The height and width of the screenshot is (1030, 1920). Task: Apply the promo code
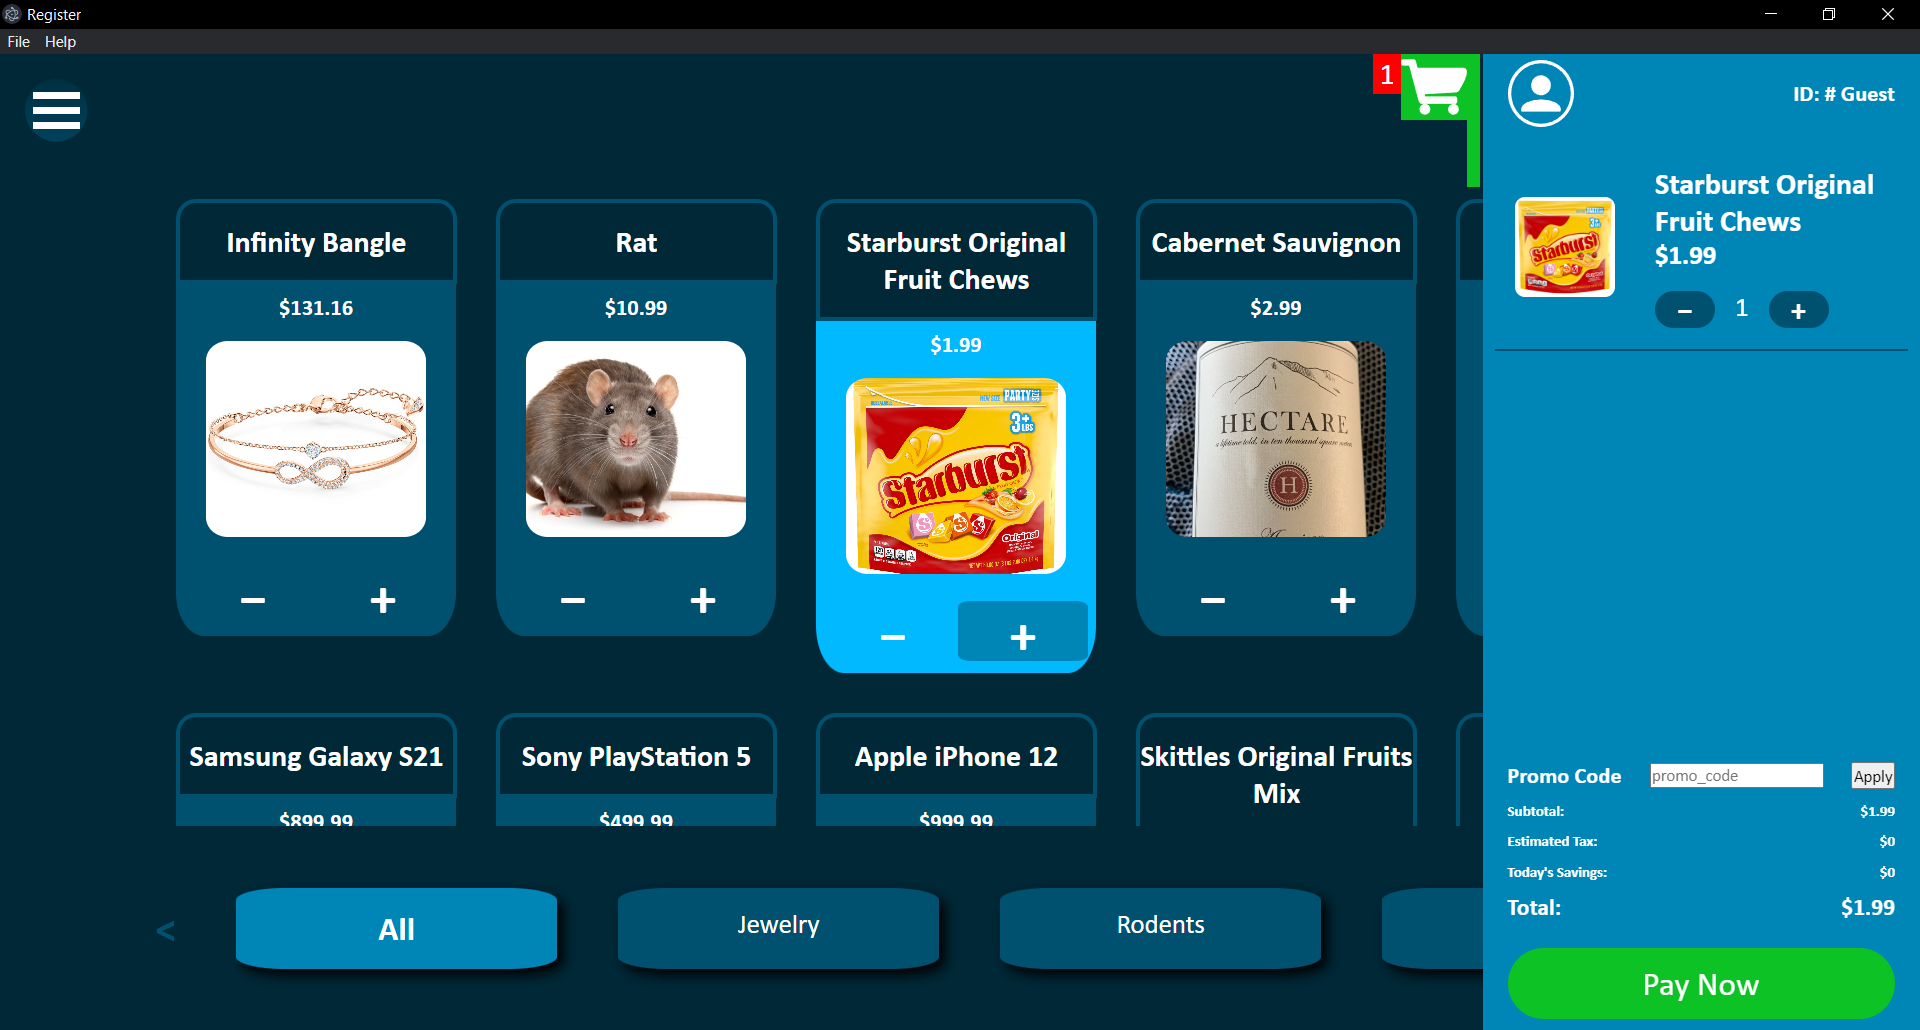click(1872, 776)
